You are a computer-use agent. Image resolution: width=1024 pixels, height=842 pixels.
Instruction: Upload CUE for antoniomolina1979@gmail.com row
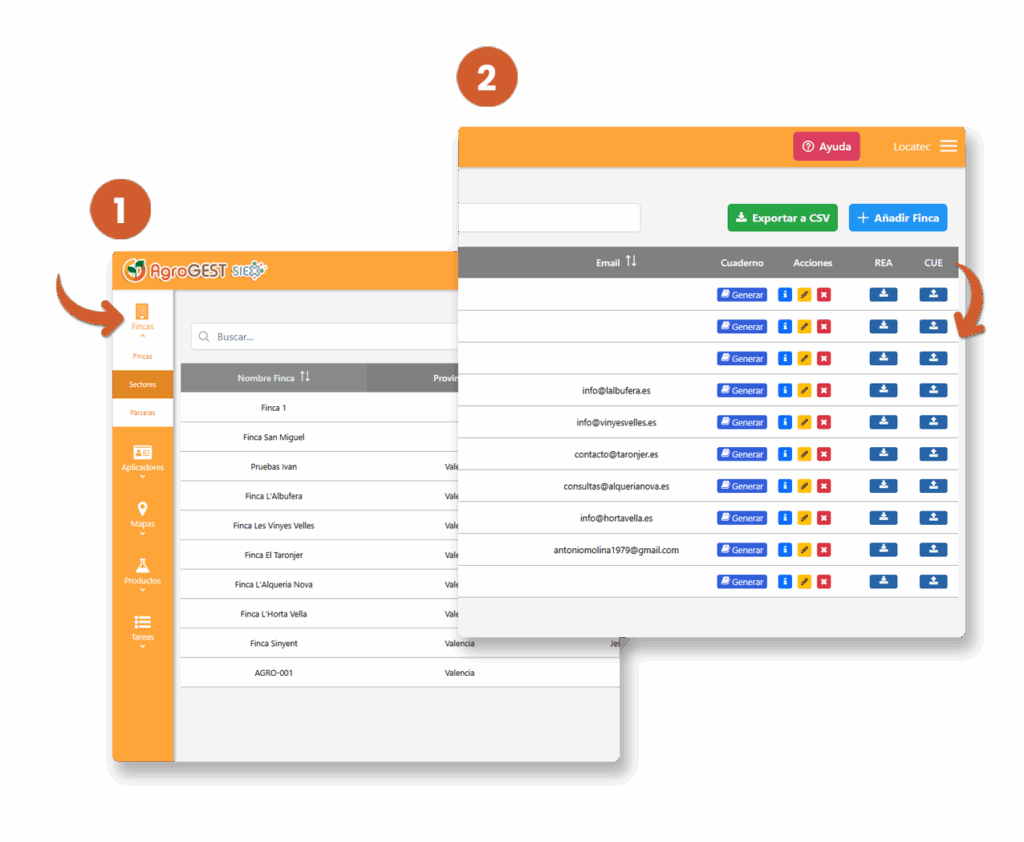[x=933, y=549]
